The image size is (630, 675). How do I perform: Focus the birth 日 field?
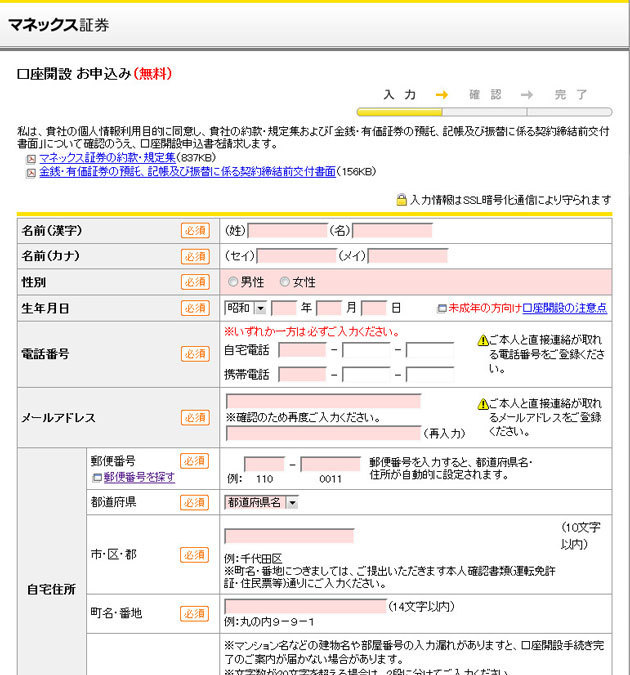pyautogui.click(x=374, y=308)
